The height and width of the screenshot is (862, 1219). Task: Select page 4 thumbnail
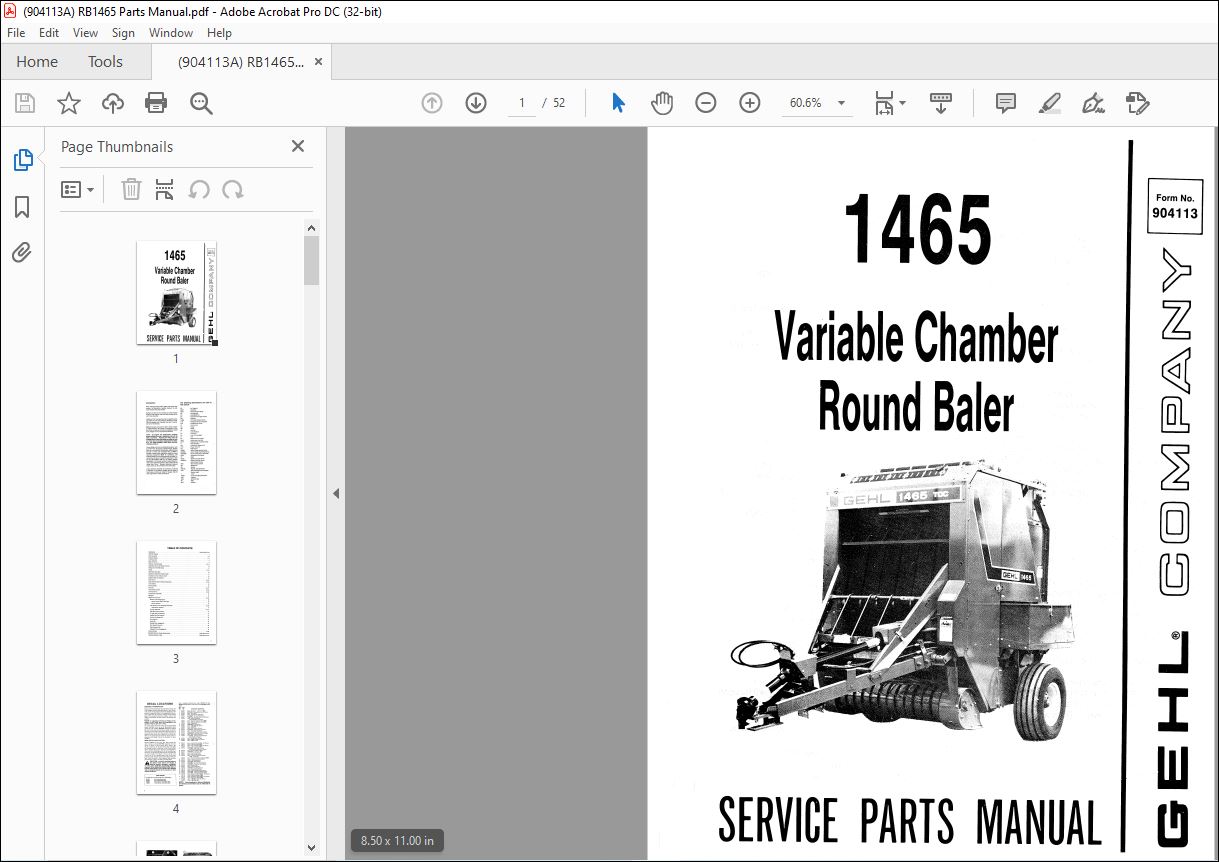coord(176,742)
